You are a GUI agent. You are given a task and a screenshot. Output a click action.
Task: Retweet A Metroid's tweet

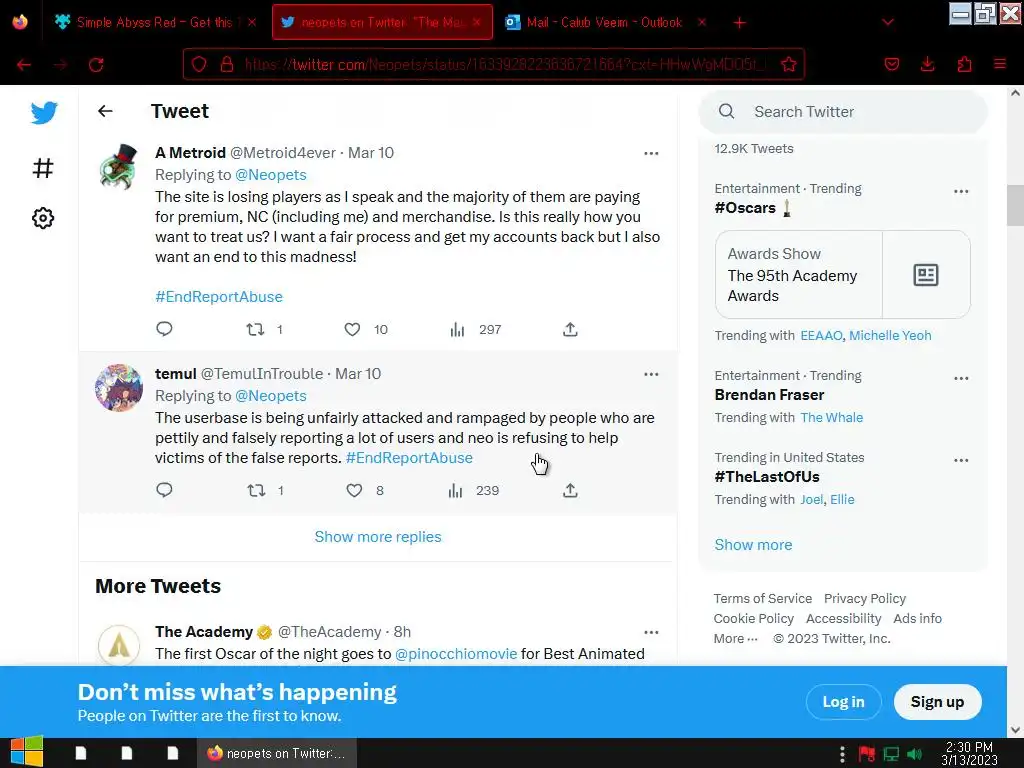pos(255,329)
